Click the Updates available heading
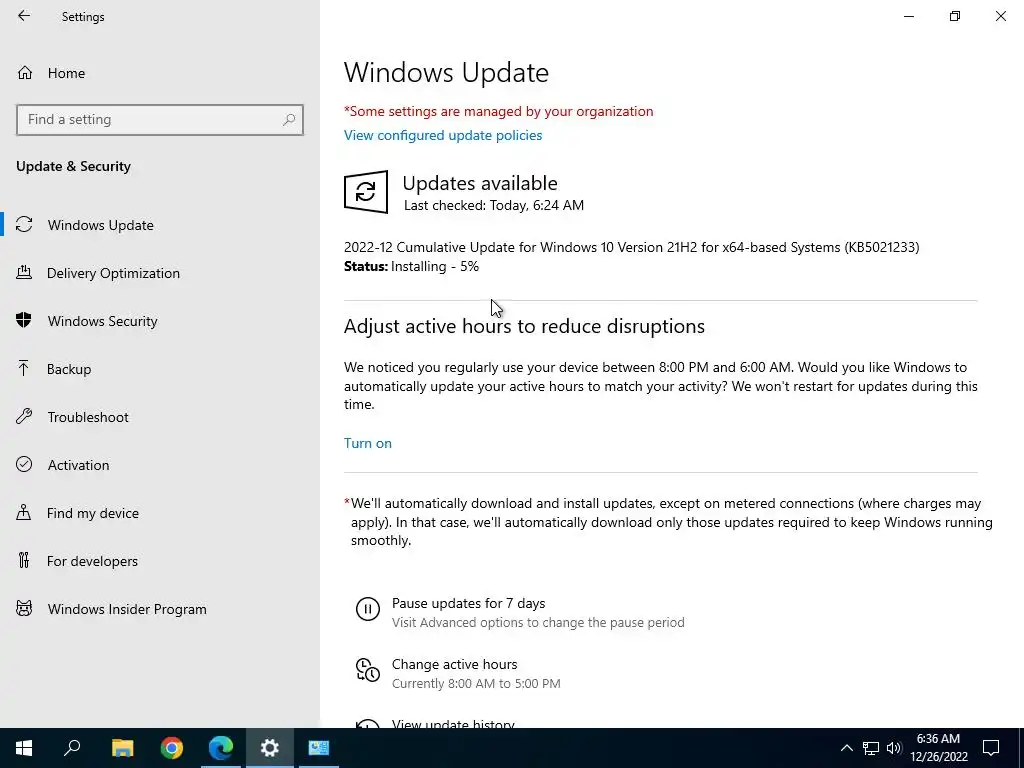1024x768 pixels. 480,183
